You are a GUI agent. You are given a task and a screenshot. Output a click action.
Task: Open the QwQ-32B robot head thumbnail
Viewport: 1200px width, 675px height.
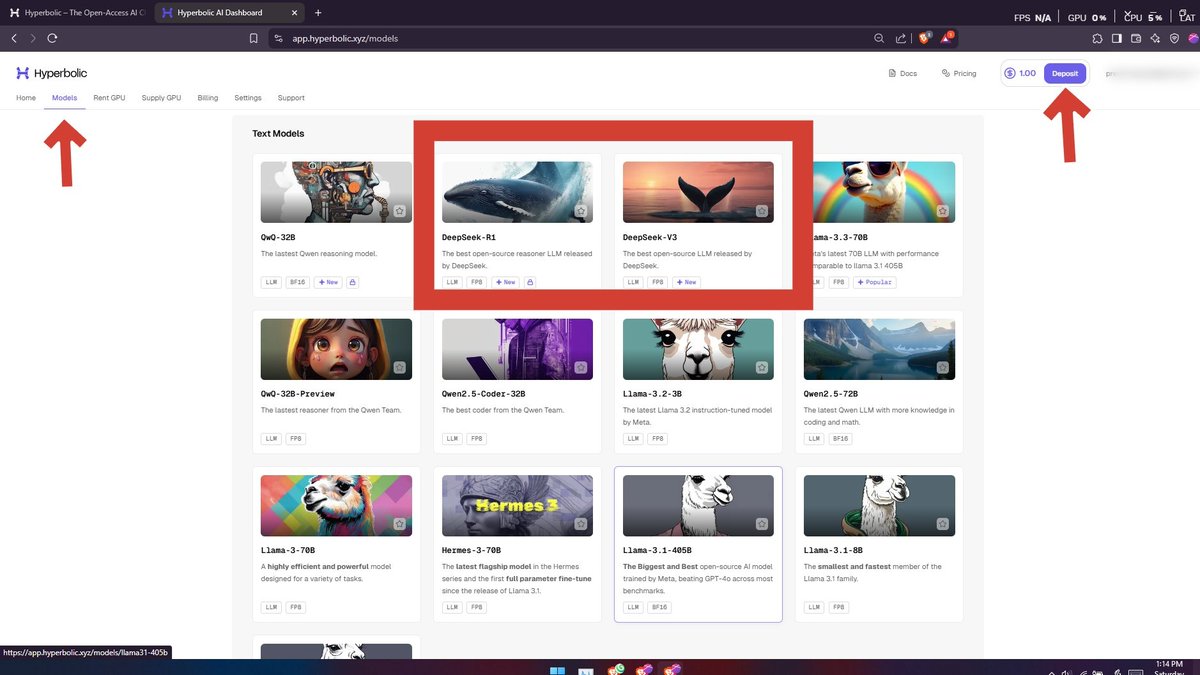[x=336, y=192]
